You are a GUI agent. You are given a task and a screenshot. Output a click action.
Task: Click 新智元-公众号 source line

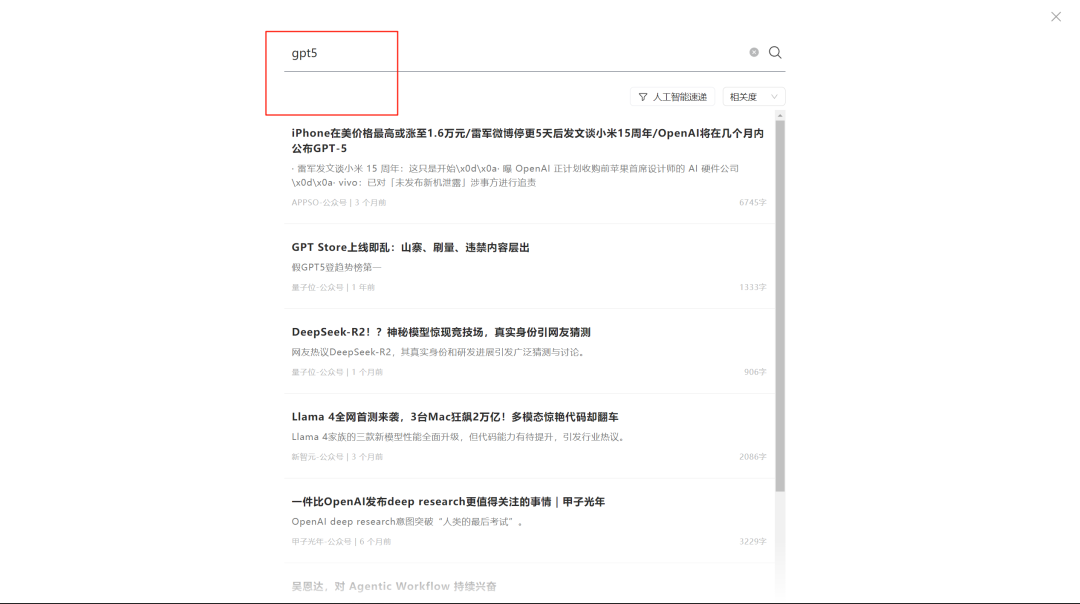point(337,457)
